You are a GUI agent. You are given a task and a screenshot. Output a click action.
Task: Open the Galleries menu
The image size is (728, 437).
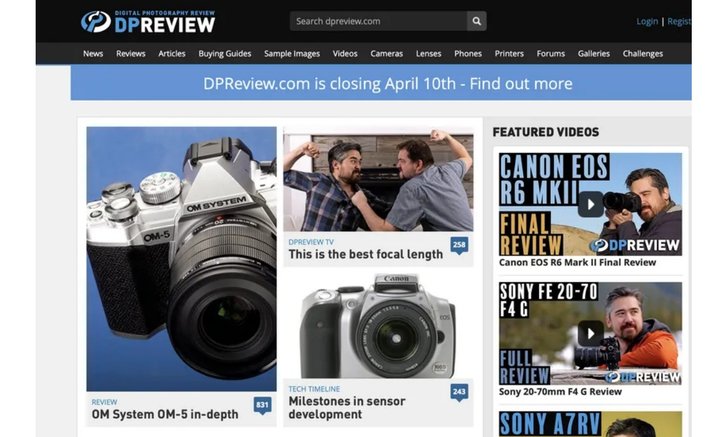[x=594, y=53]
